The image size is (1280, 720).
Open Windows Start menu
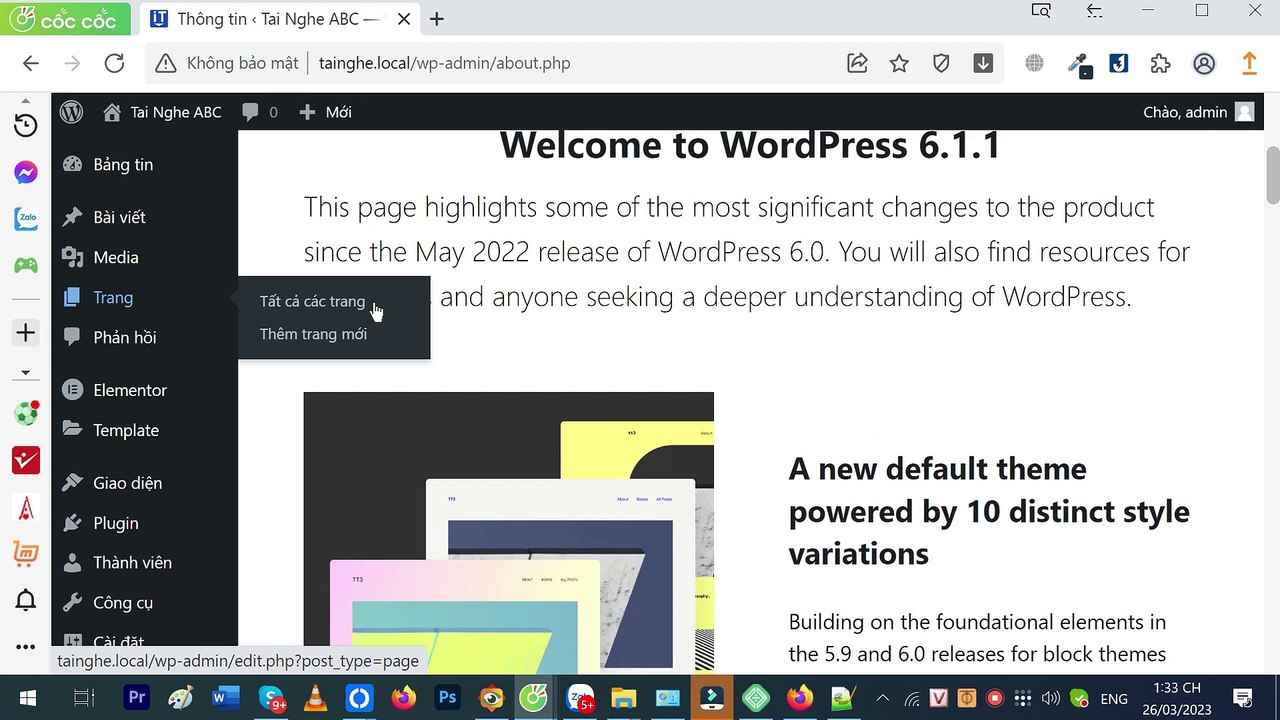click(x=27, y=698)
